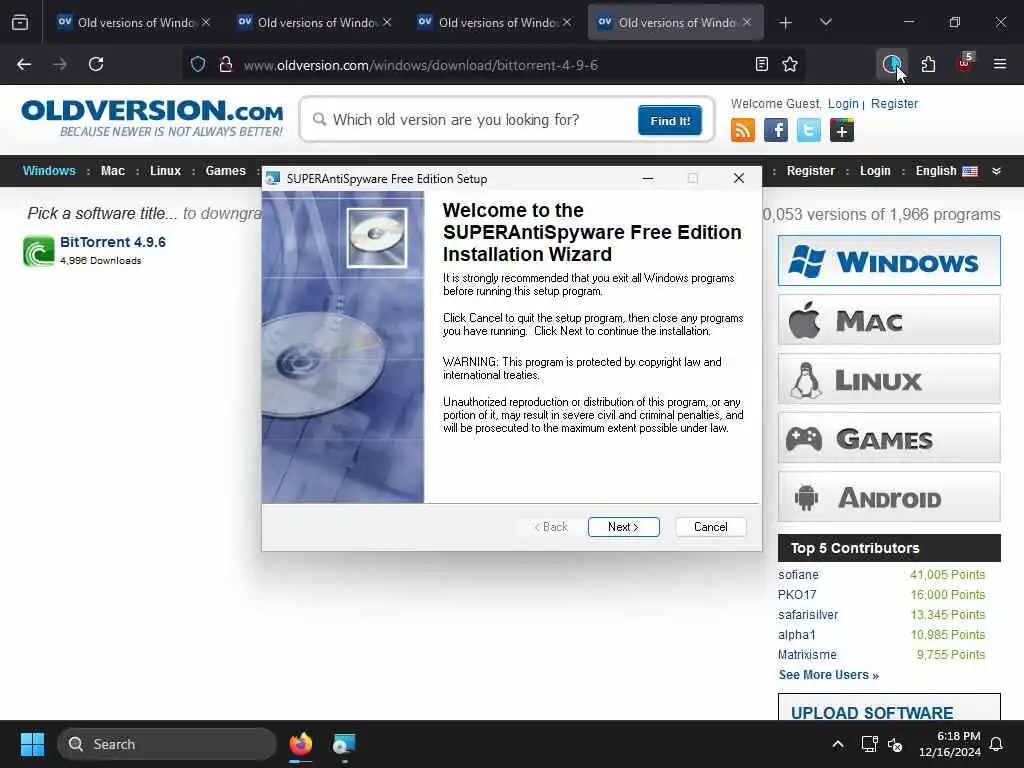Reload the page with the refresh icon

[96, 64]
